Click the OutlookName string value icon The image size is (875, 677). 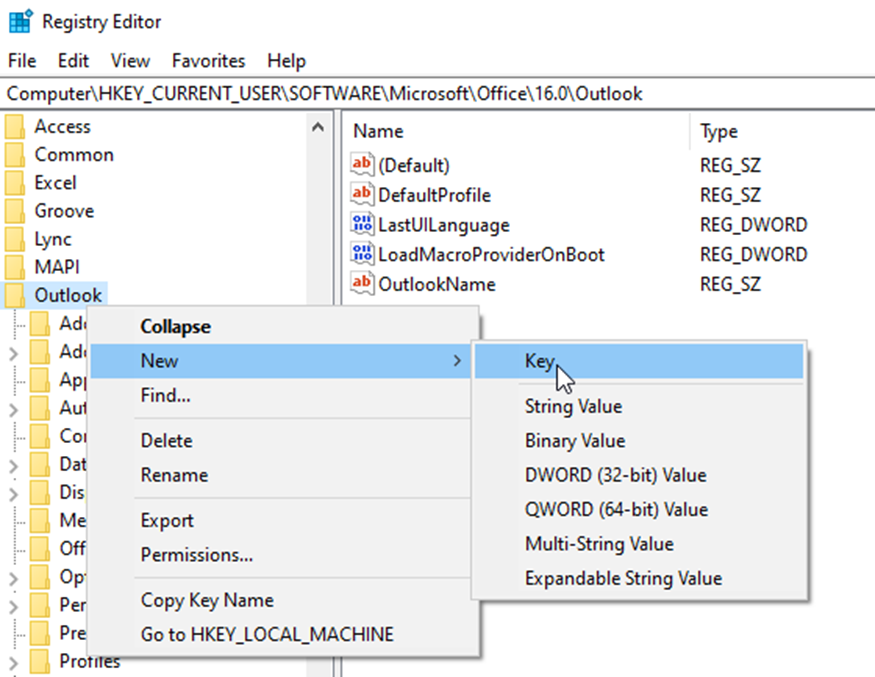(x=362, y=283)
